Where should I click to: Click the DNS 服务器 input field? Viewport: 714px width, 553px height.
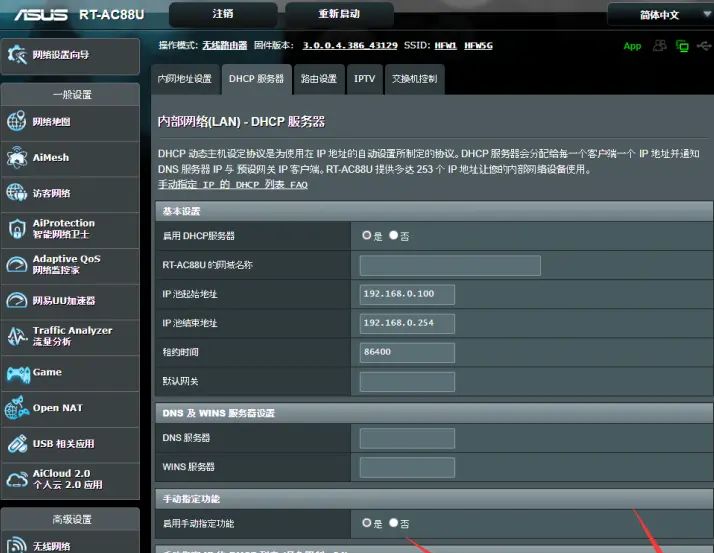pos(407,438)
